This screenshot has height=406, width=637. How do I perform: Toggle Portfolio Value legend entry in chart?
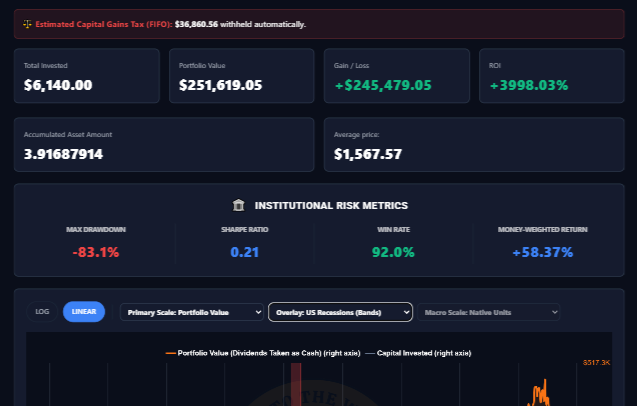click(x=263, y=353)
